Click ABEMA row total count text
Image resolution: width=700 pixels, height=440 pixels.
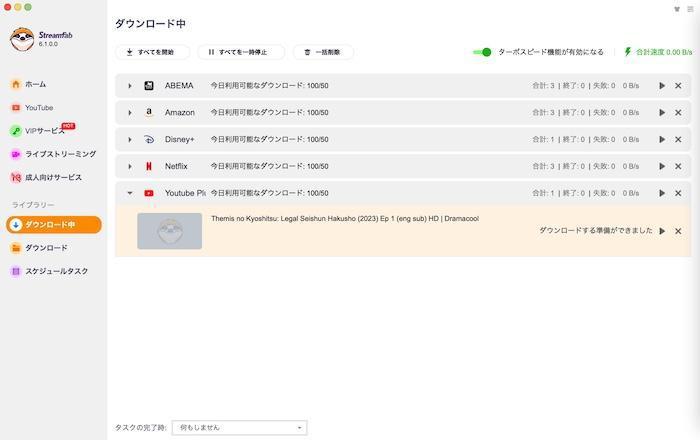(543, 86)
